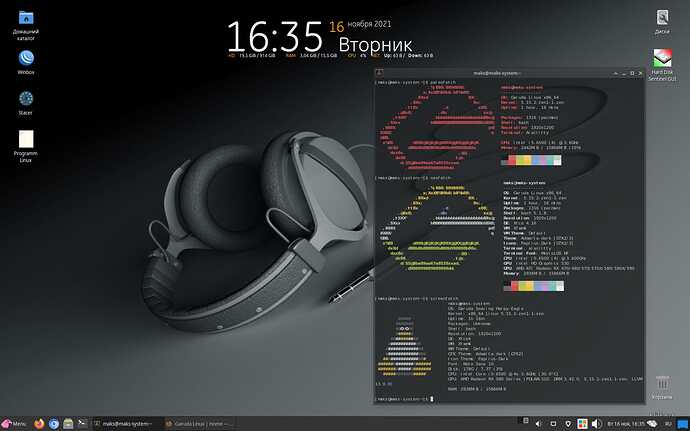Viewport: 690px width, 431px height.
Task: Open the file manager panel launcher
Action: pos(68,424)
